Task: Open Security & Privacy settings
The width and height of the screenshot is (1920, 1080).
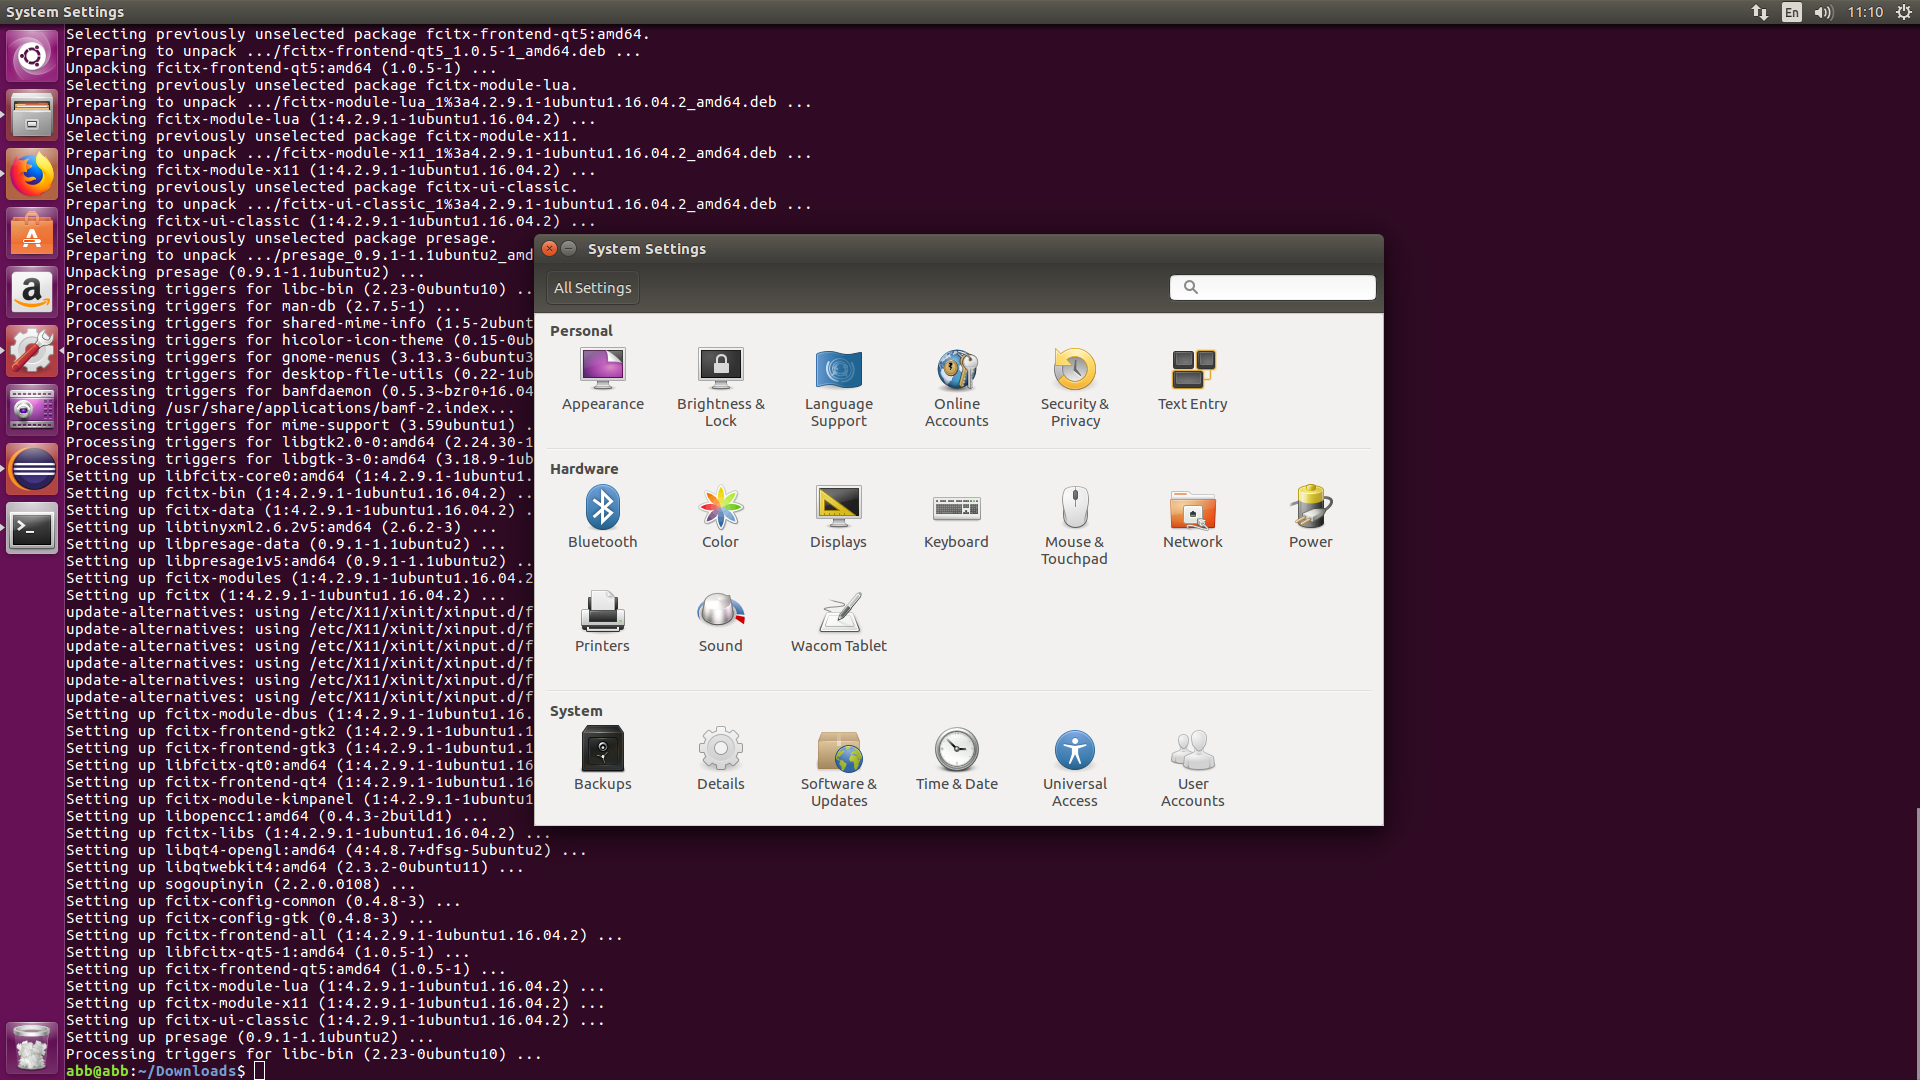Action: 1074,380
